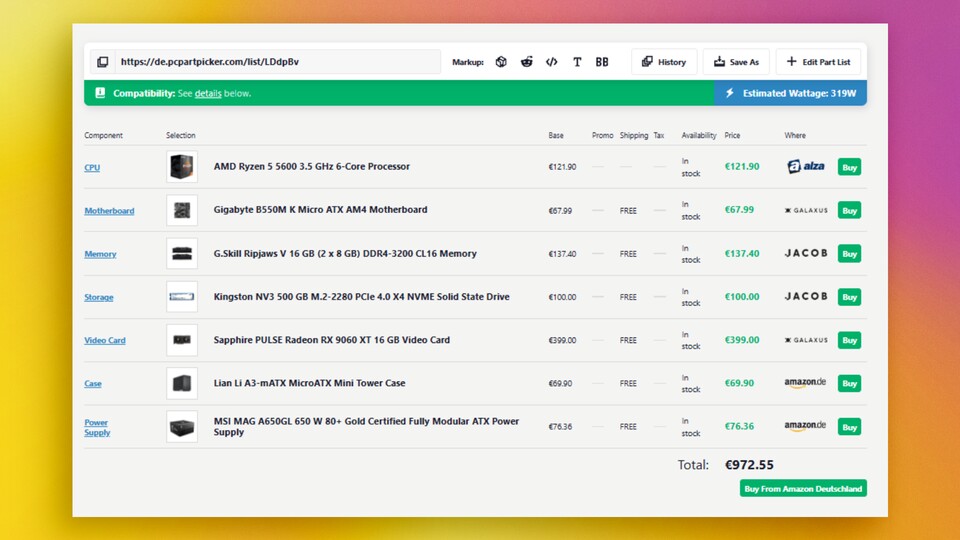Image resolution: width=960 pixels, height=540 pixels.
Task: Select the HTML code markup icon
Action: coord(552,62)
